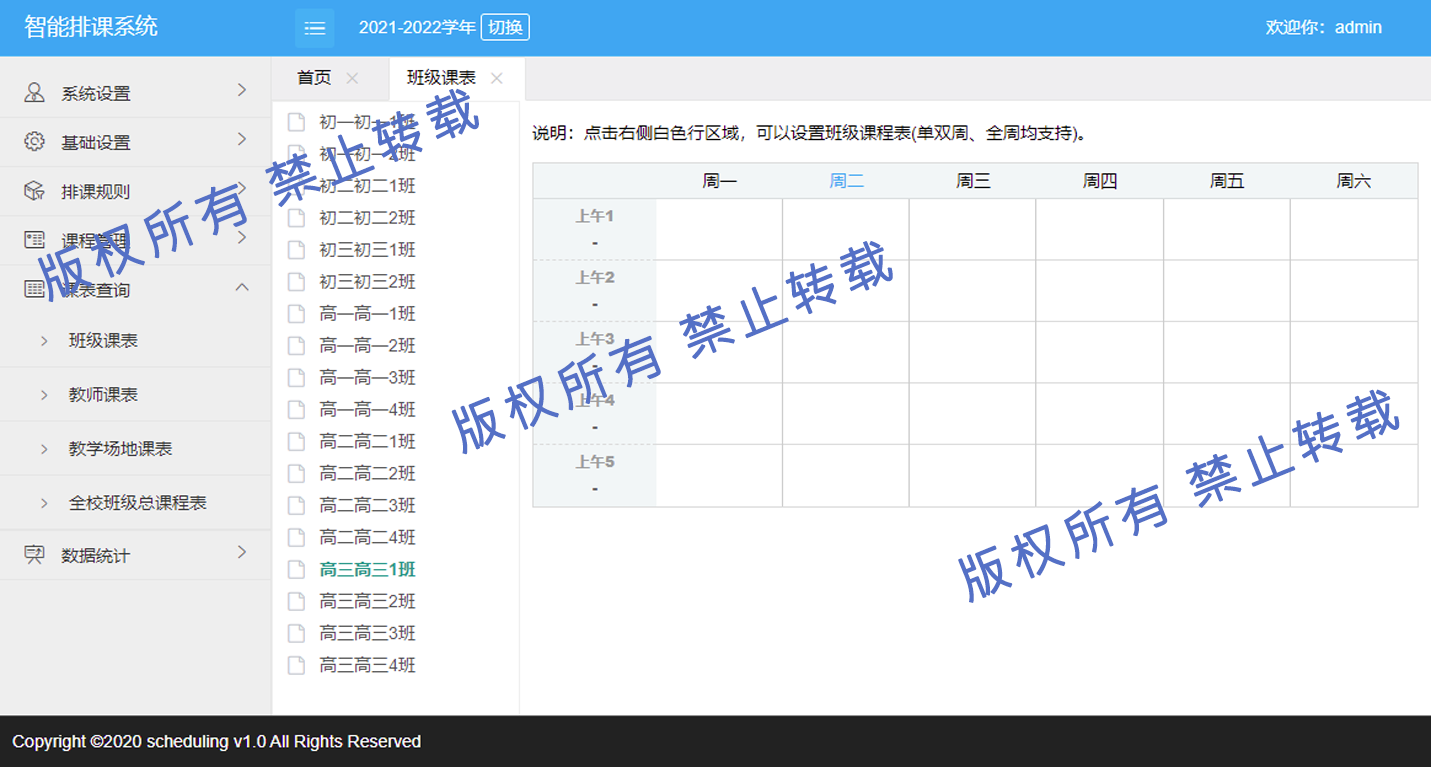The width and height of the screenshot is (1431, 767).
Task: Expand the 系统设置 menu arrow
Action: tap(241, 91)
